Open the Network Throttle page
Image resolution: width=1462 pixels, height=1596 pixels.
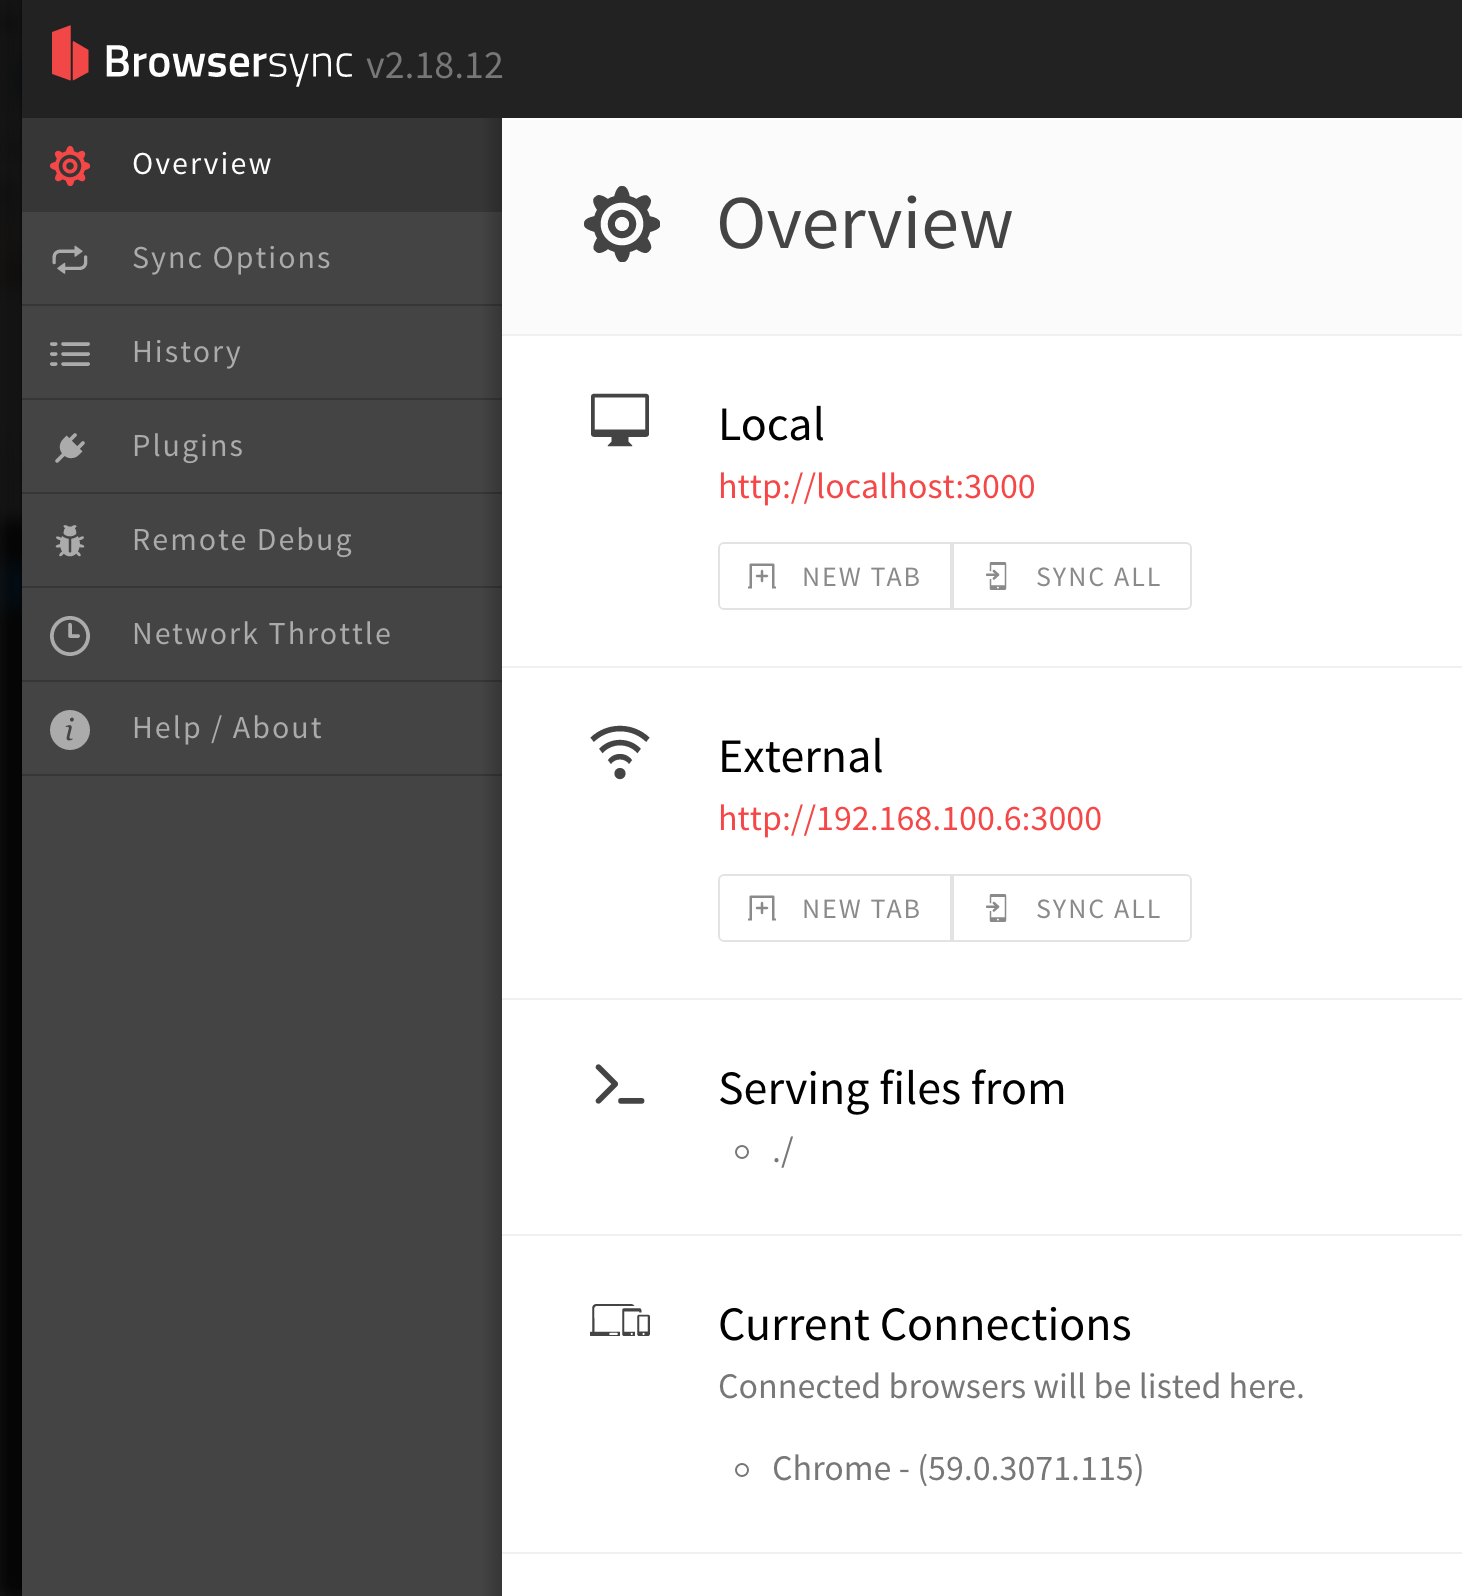click(262, 635)
